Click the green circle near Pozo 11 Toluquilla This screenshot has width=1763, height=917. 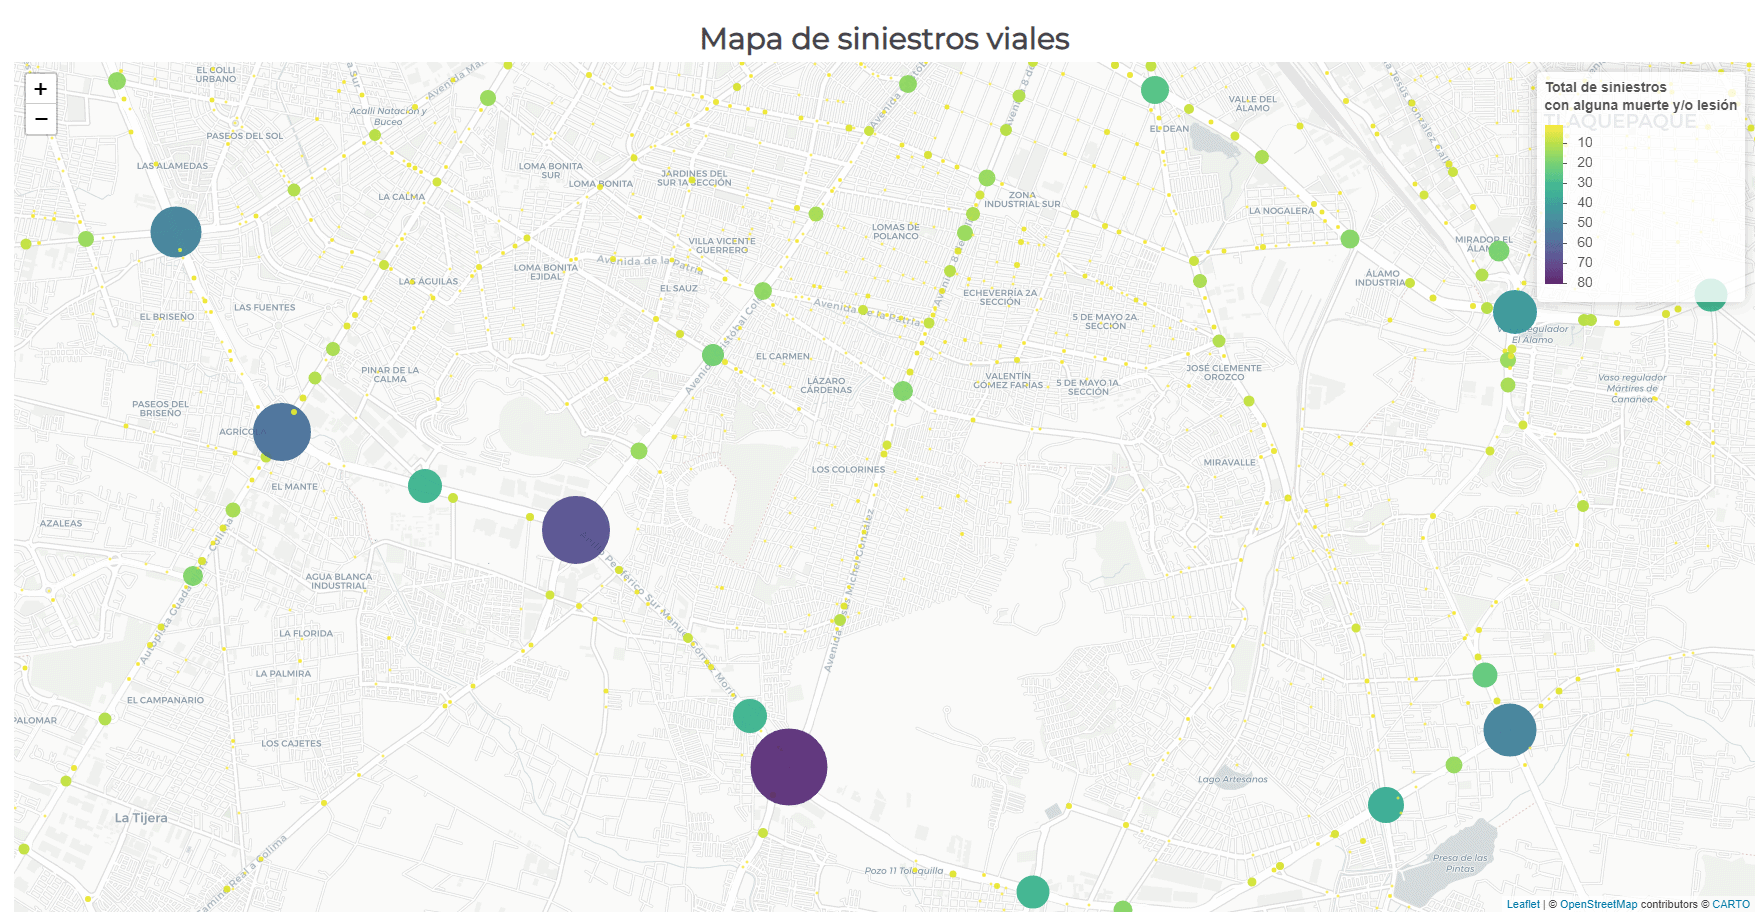(x=1033, y=892)
